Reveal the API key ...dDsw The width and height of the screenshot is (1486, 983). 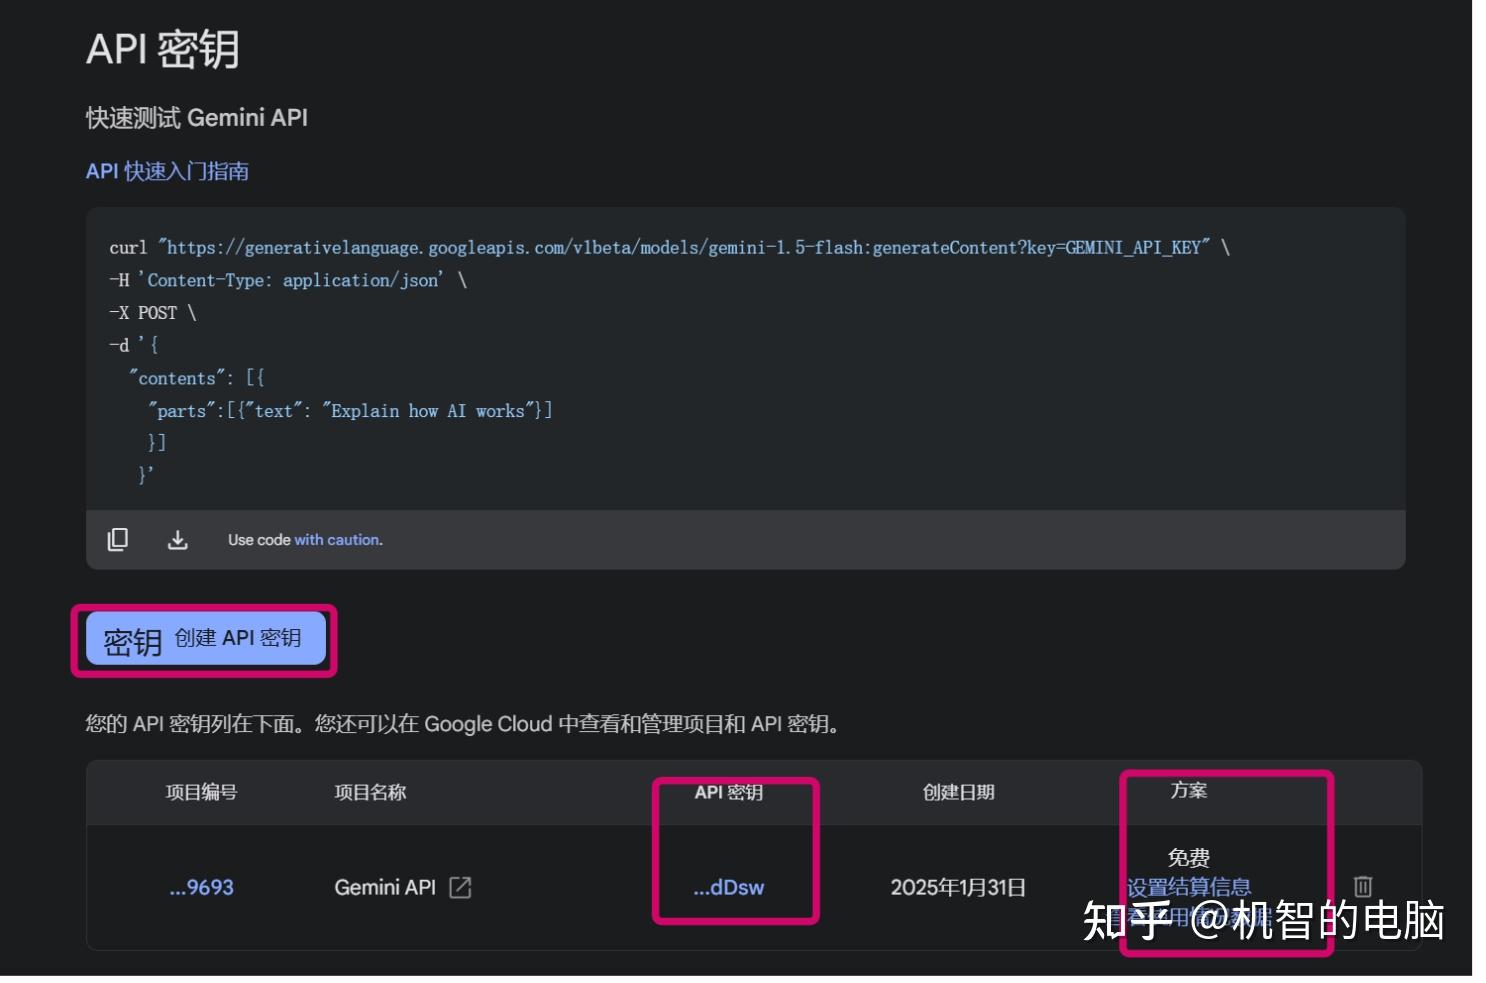pos(728,887)
